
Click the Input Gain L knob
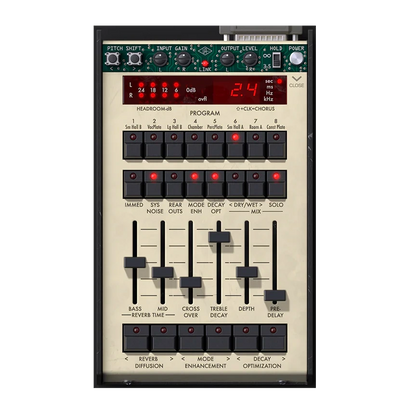coord(160,59)
